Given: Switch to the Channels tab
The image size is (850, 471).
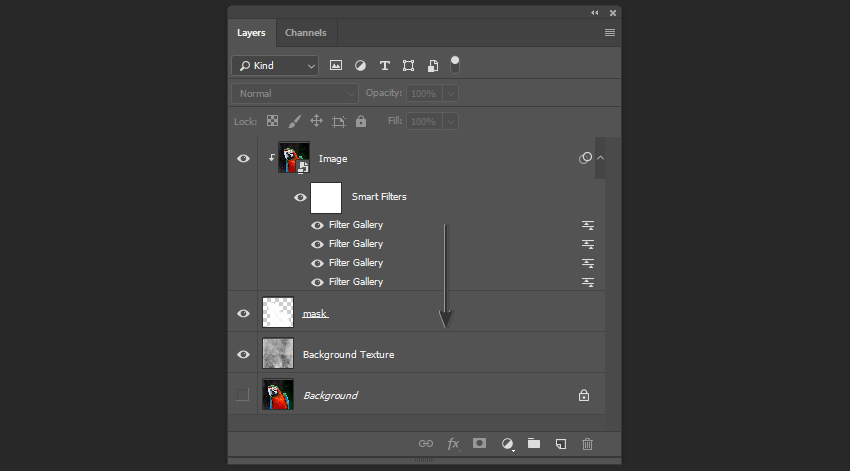Looking at the screenshot, I should click(306, 33).
